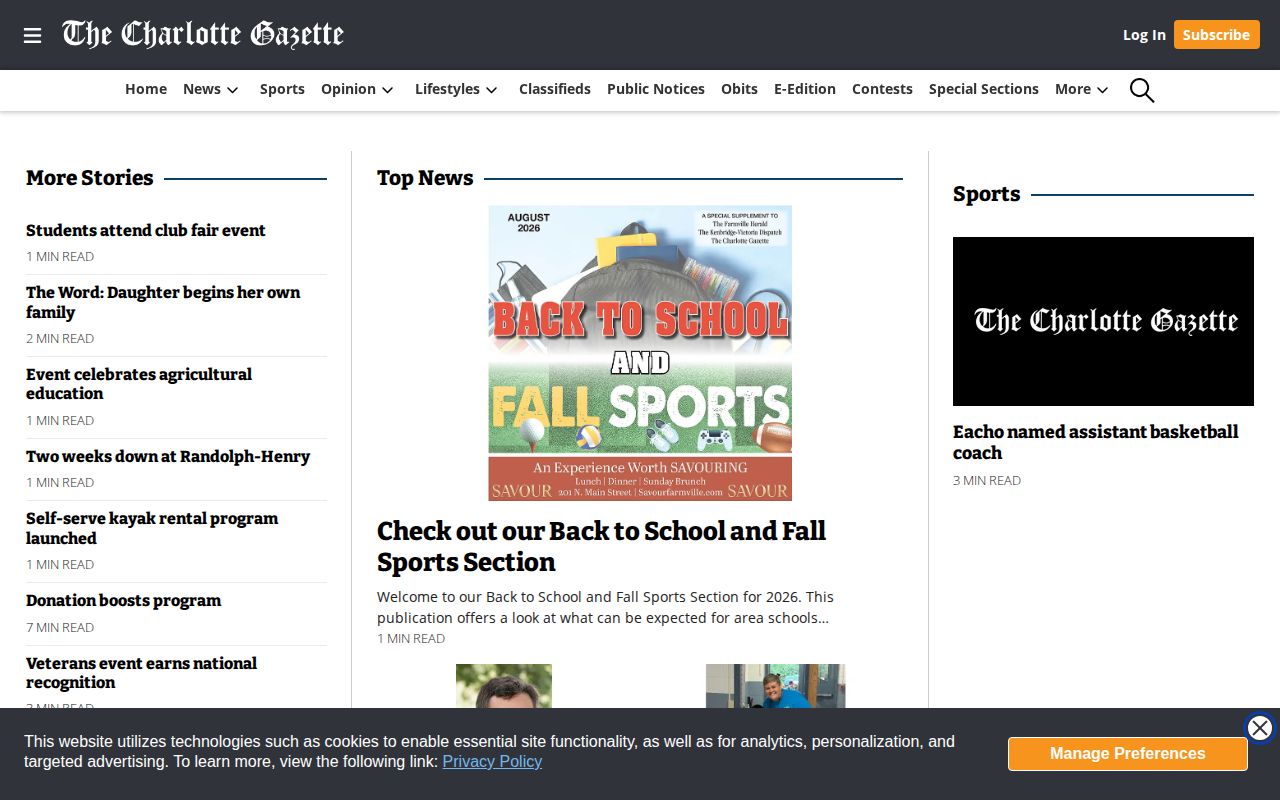
Task: Open 'The Word: Daughter begins her own family'
Action: 163,302
